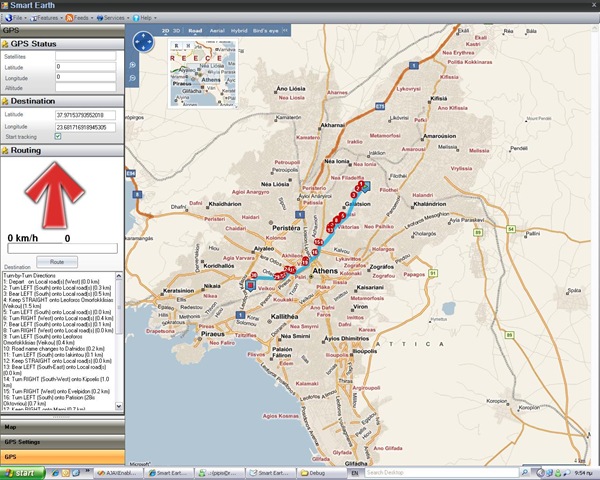Image resolution: width=600 pixels, height=480 pixels.
Task: Click the red waypoint marker numbered 36
Action: (x=254, y=275)
